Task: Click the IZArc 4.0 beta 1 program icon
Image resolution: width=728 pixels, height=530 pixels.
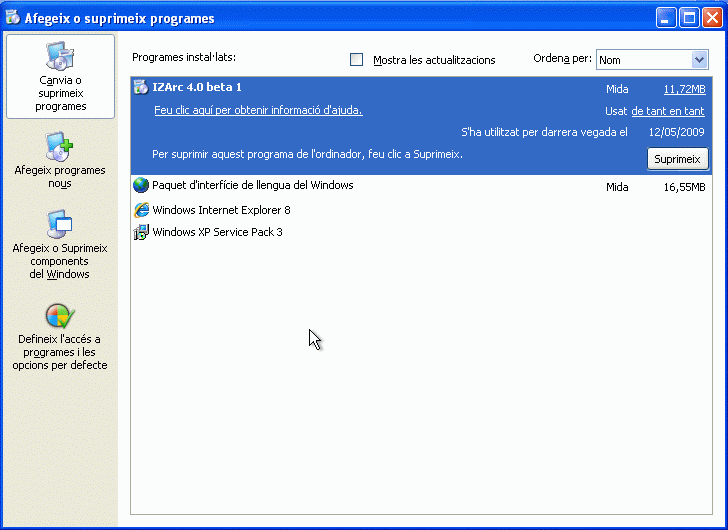Action: click(141, 87)
